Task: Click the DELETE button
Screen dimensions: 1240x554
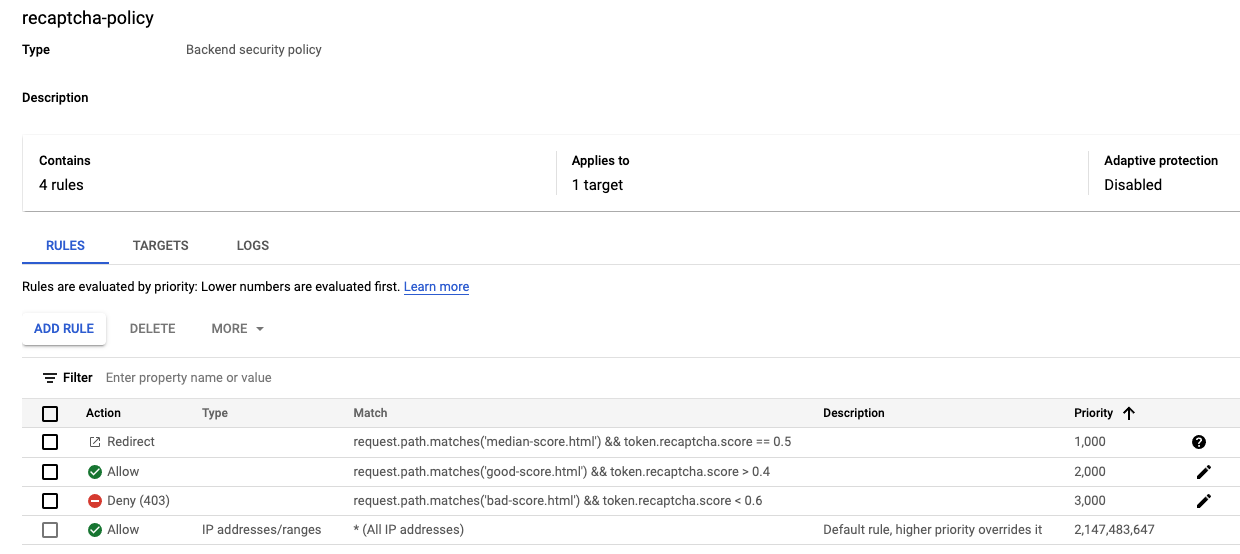Action: [152, 329]
